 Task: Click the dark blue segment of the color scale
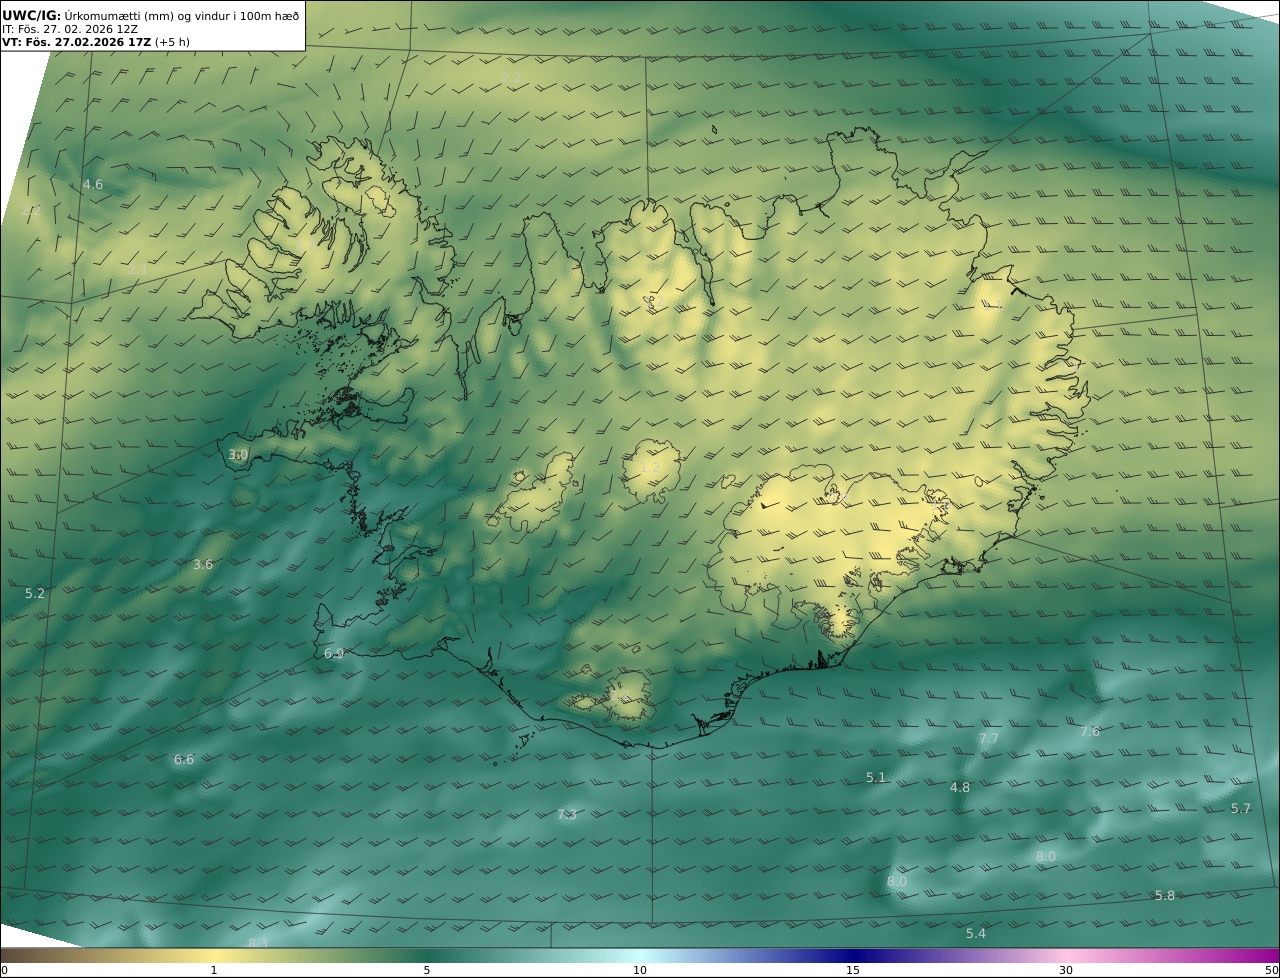click(853, 956)
